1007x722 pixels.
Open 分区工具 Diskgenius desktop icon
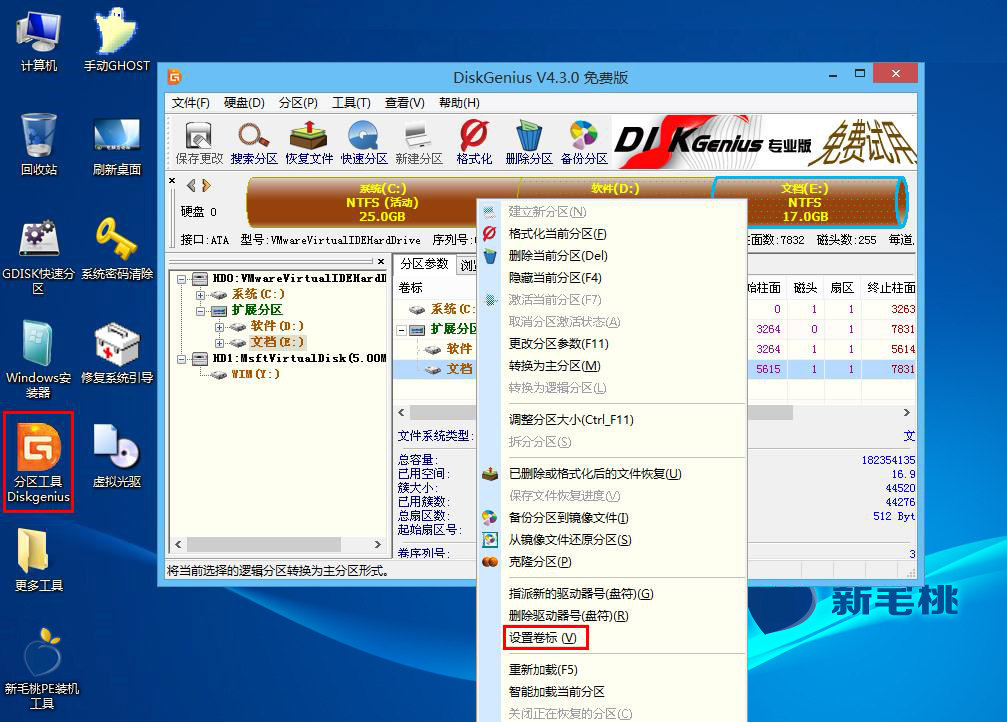pos(39,462)
